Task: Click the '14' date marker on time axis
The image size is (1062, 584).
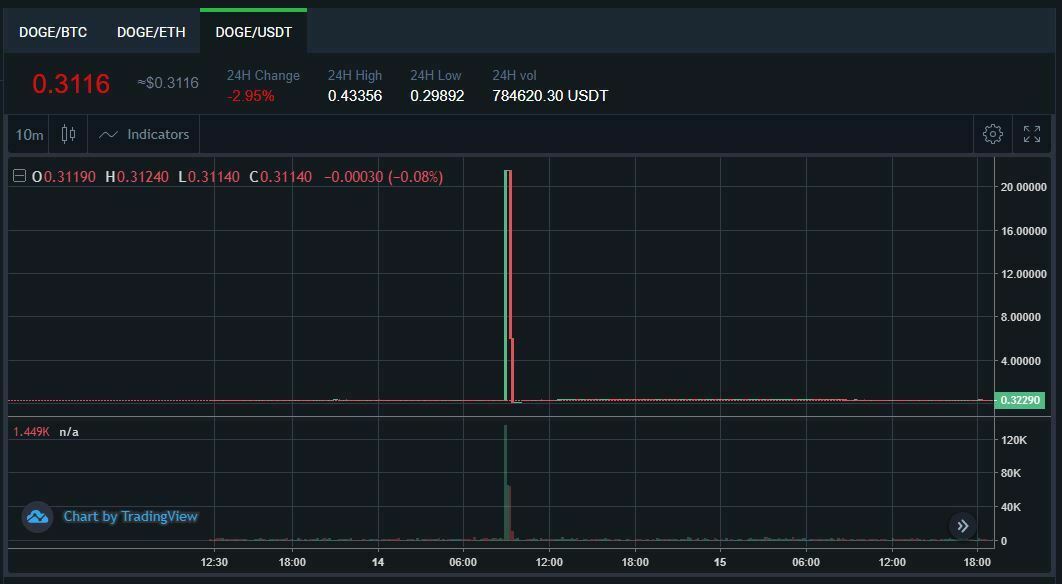Action: (x=377, y=562)
